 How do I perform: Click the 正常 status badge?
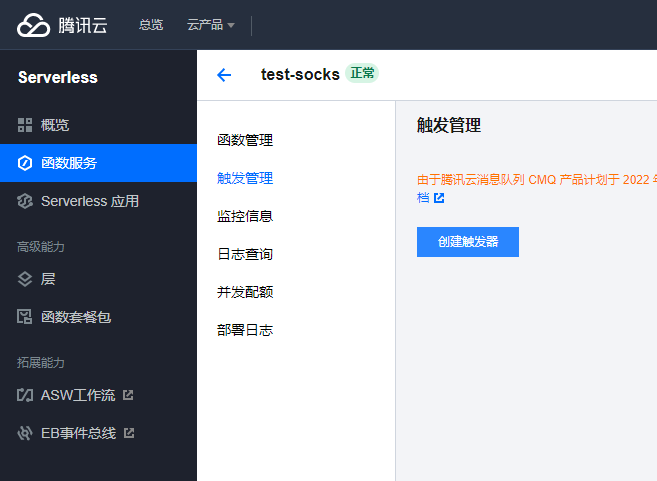pyautogui.click(x=362, y=73)
